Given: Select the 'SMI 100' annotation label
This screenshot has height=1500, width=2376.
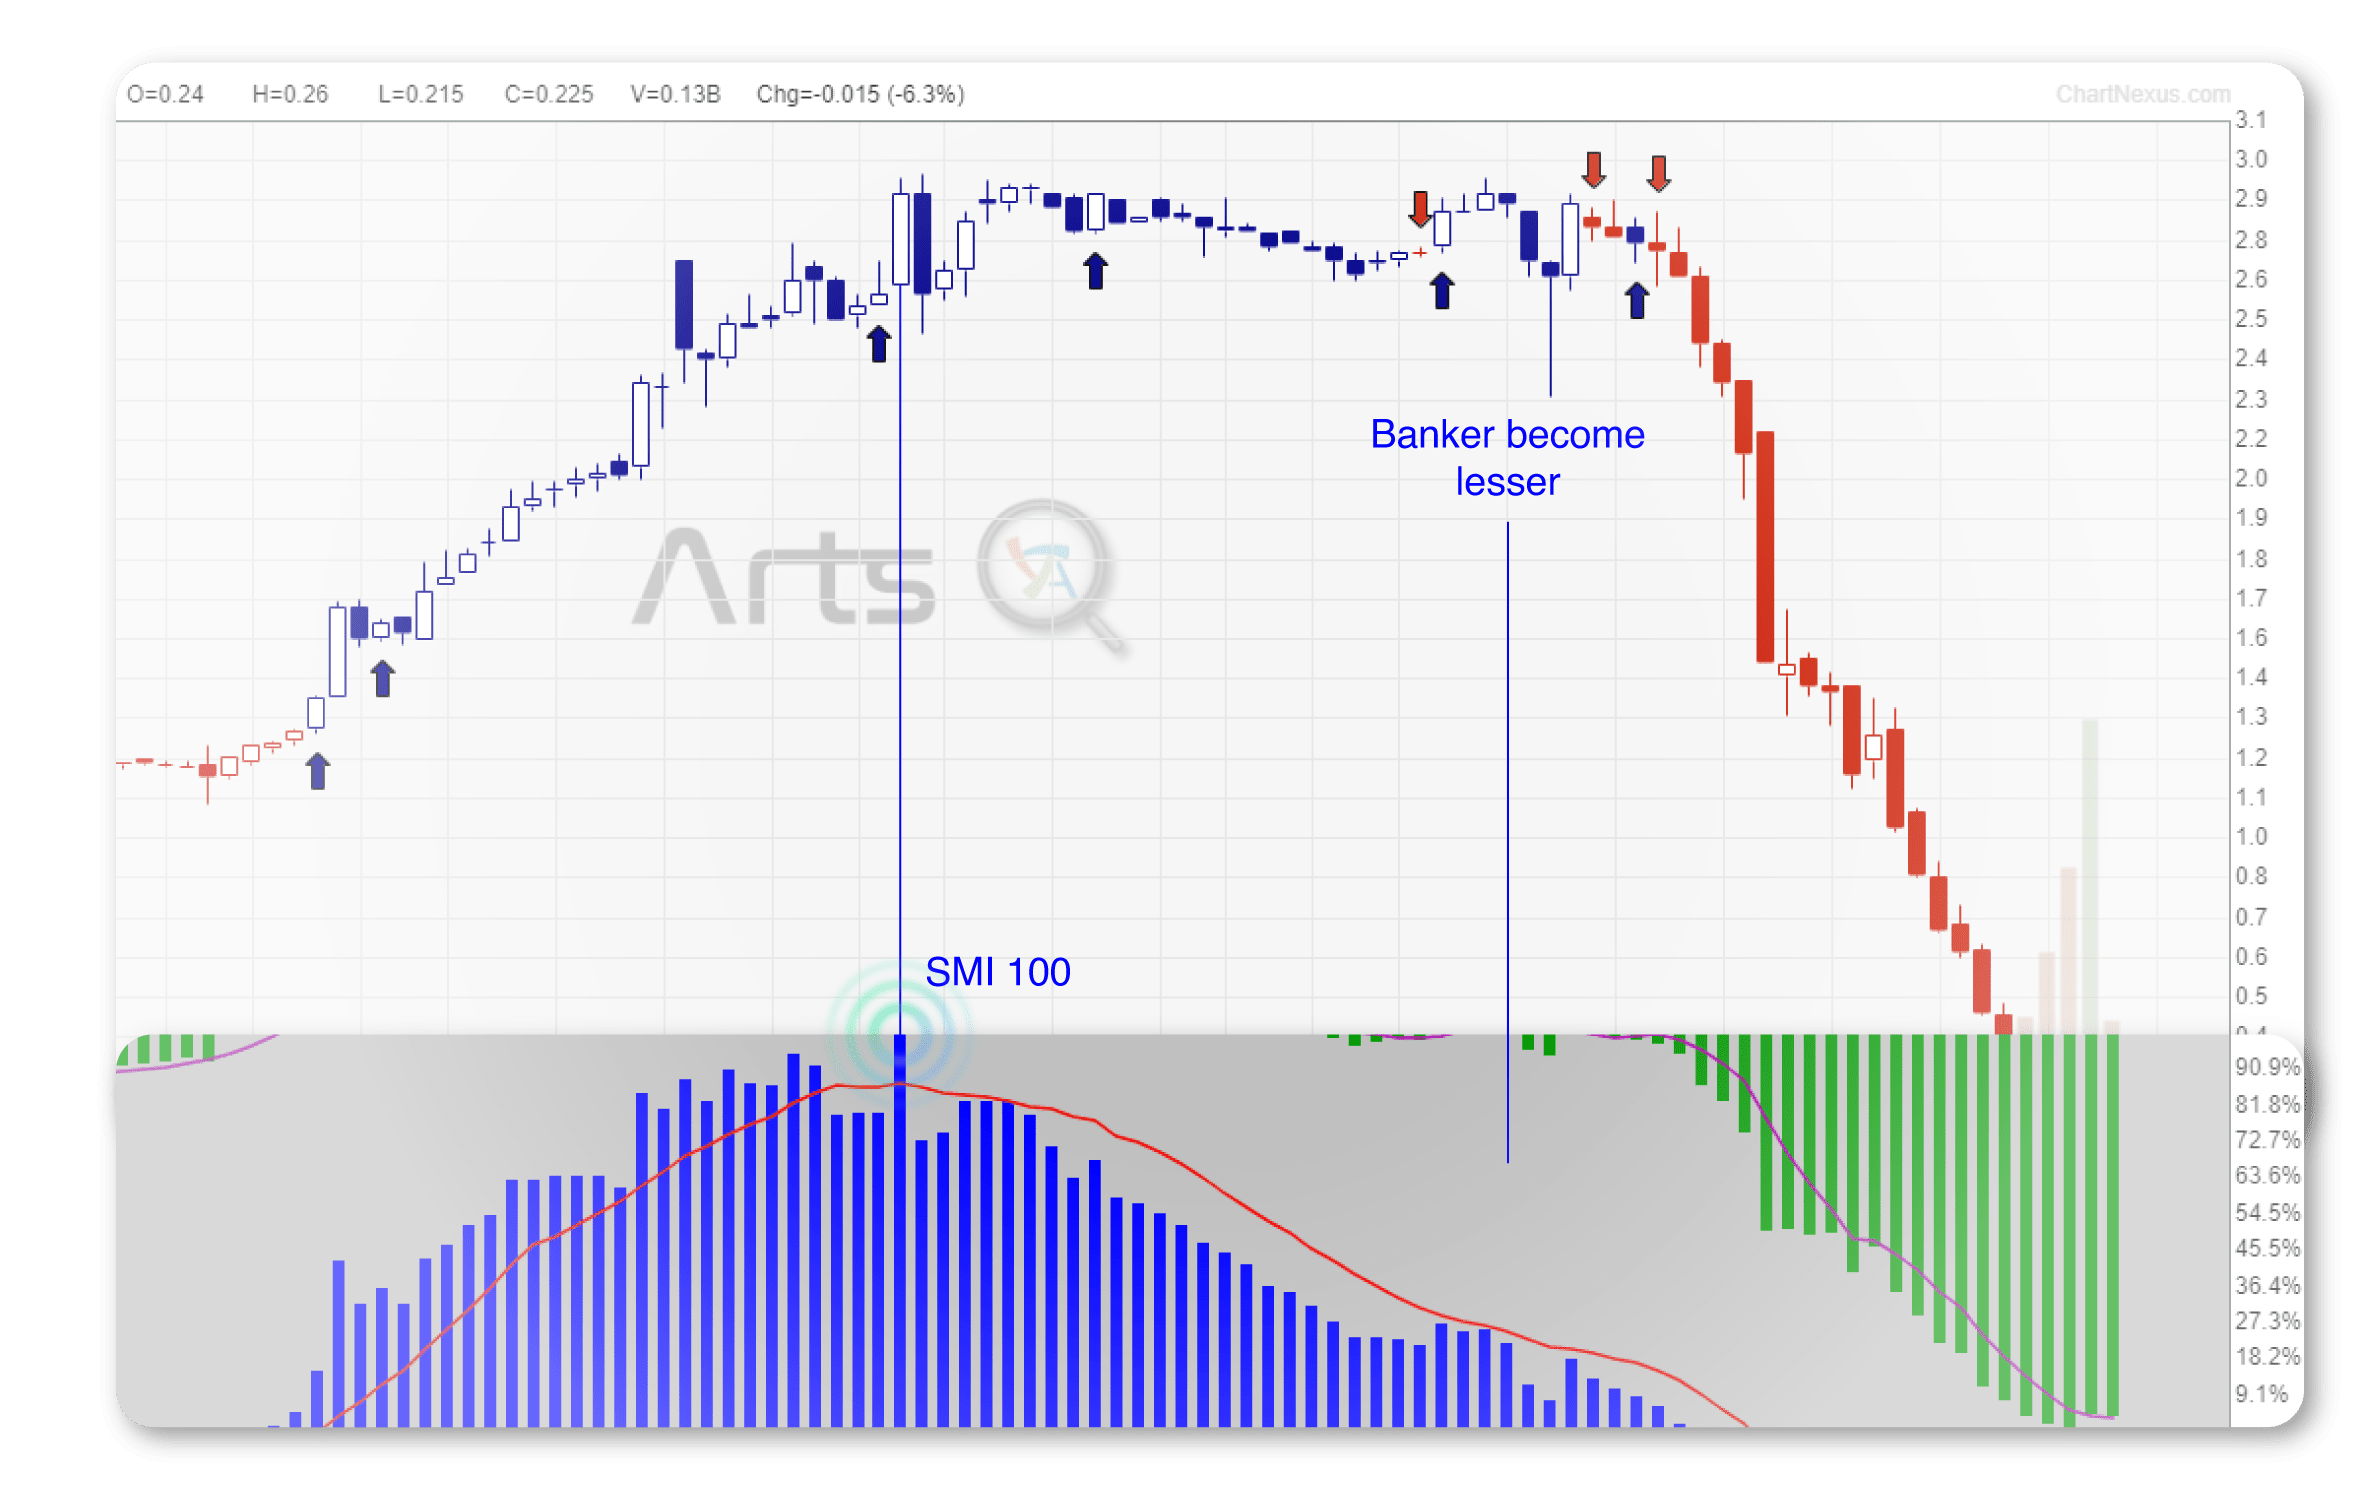Looking at the screenshot, I should click(998, 972).
